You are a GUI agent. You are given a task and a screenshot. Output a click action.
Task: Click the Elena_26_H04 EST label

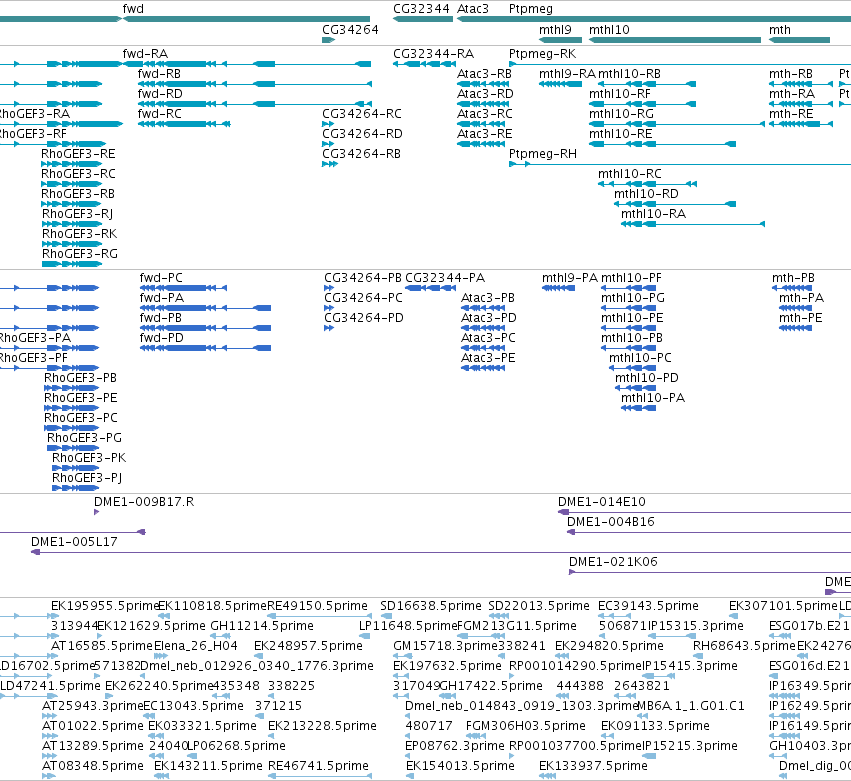pyautogui.click(x=196, y=646)
